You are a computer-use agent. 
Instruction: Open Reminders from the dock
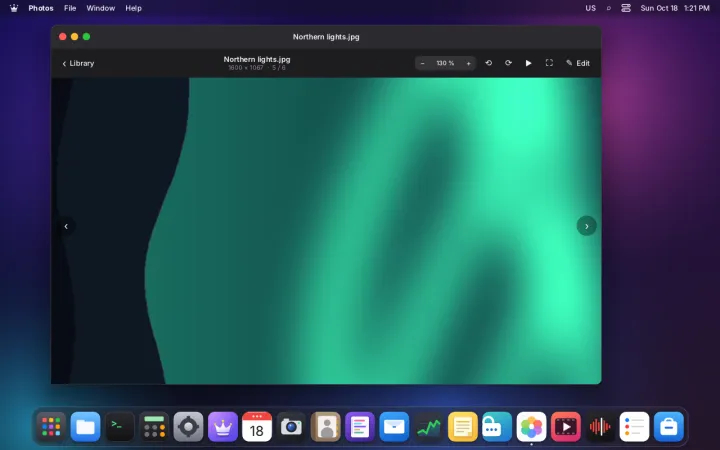634,427
